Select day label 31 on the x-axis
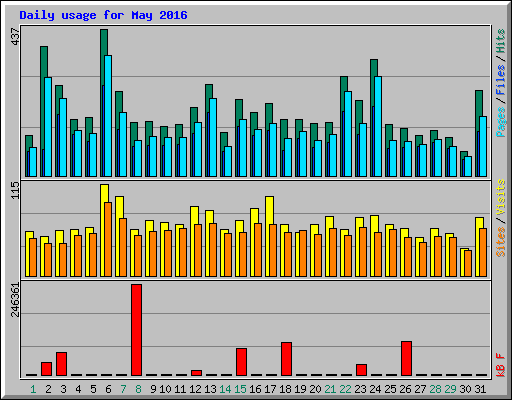The height and width of the screenshot is (400, 512). coord(480,389)
